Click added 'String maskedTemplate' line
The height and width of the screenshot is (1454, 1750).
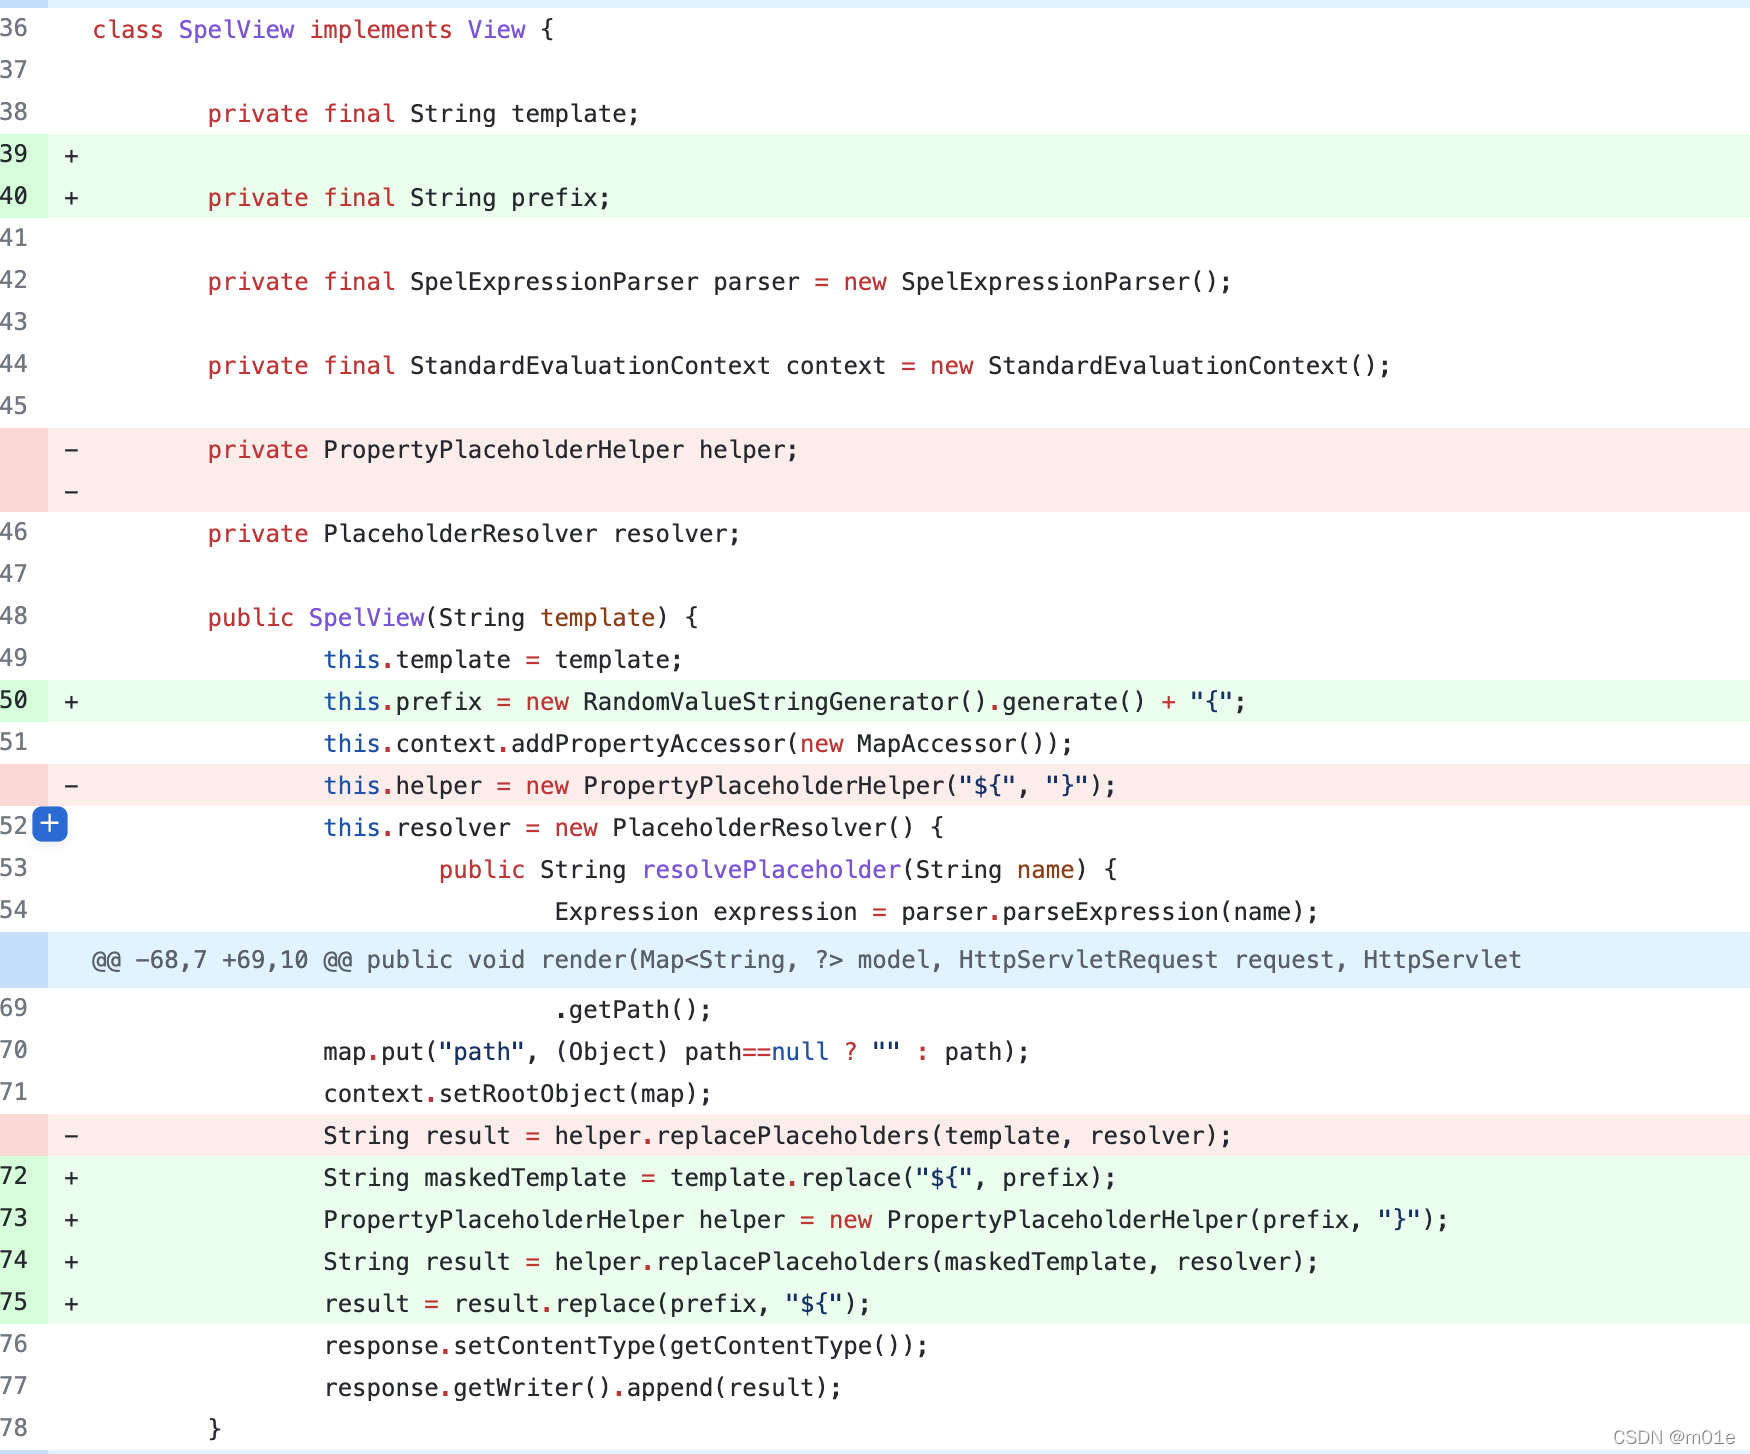[x=720, y=1178]
